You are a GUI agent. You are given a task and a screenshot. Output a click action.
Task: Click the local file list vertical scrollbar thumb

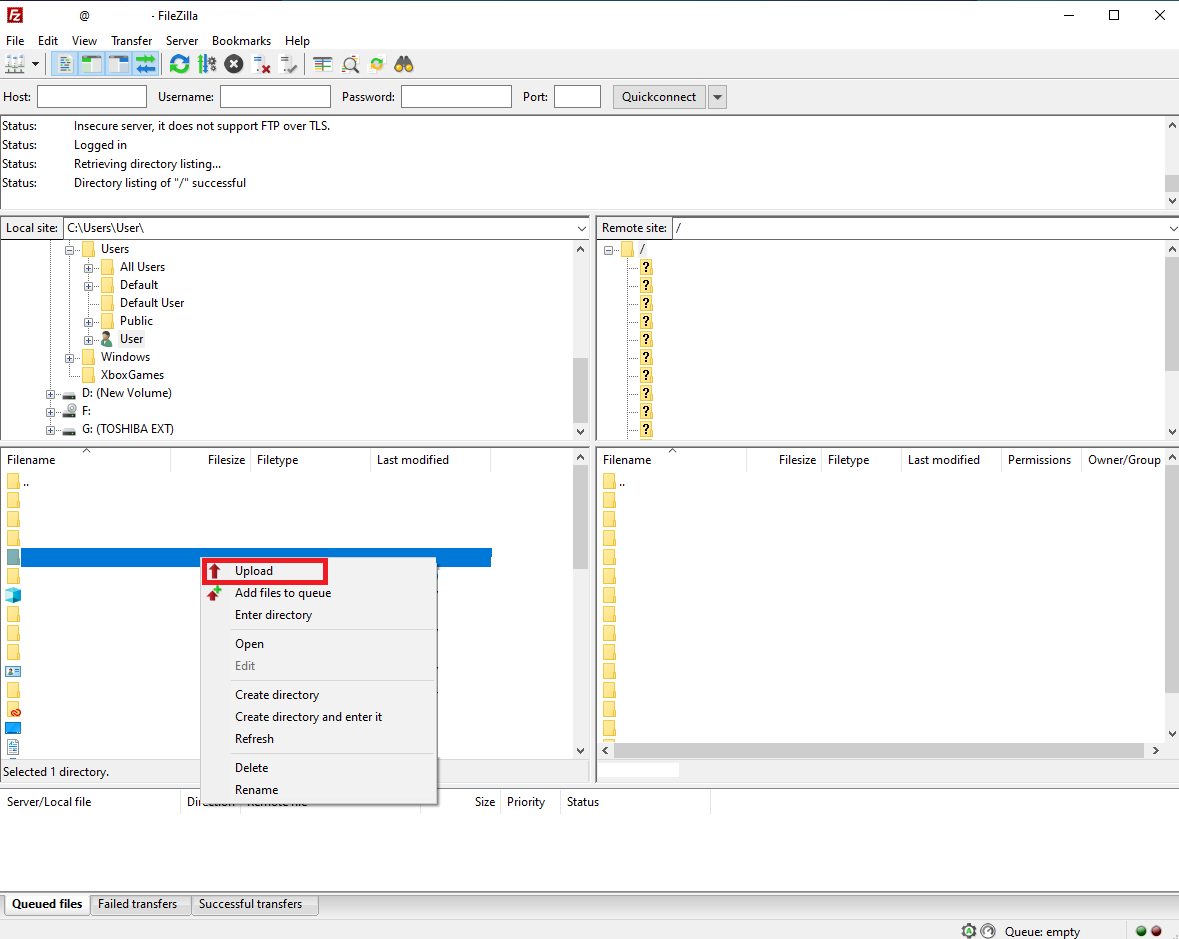(580, 517)
